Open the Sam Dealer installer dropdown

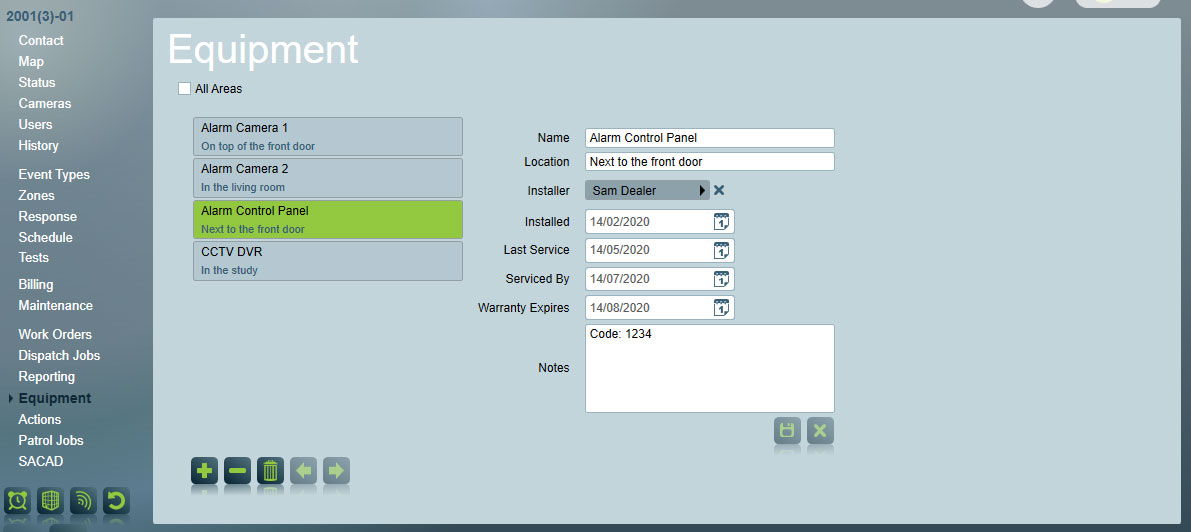[x=646, y=190]
